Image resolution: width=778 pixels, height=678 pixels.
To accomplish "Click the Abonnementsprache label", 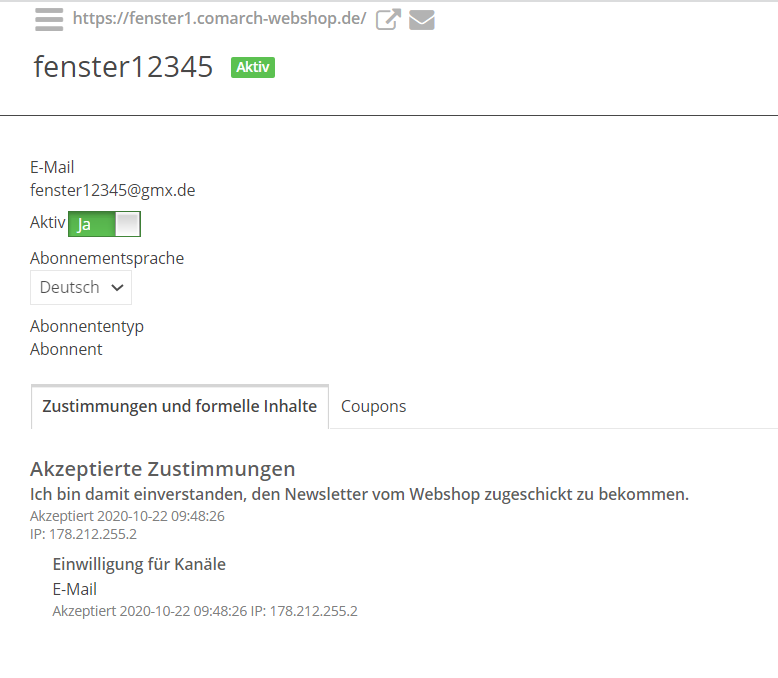I will 107,258.
